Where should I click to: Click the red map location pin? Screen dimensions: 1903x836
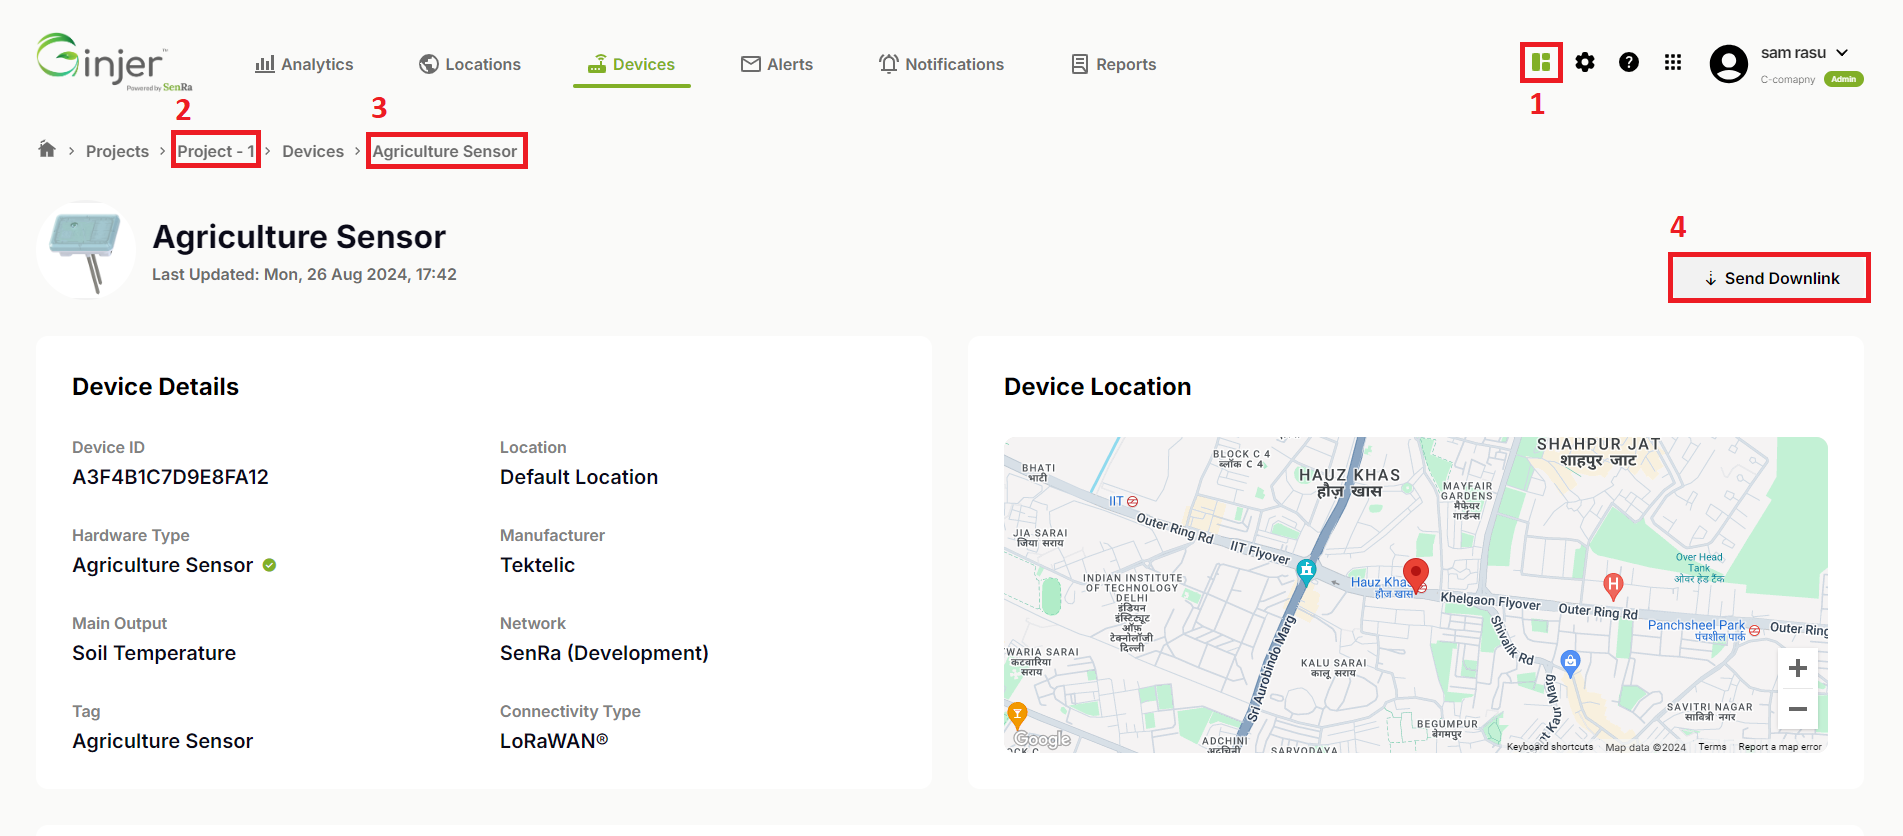(1415, 573)
